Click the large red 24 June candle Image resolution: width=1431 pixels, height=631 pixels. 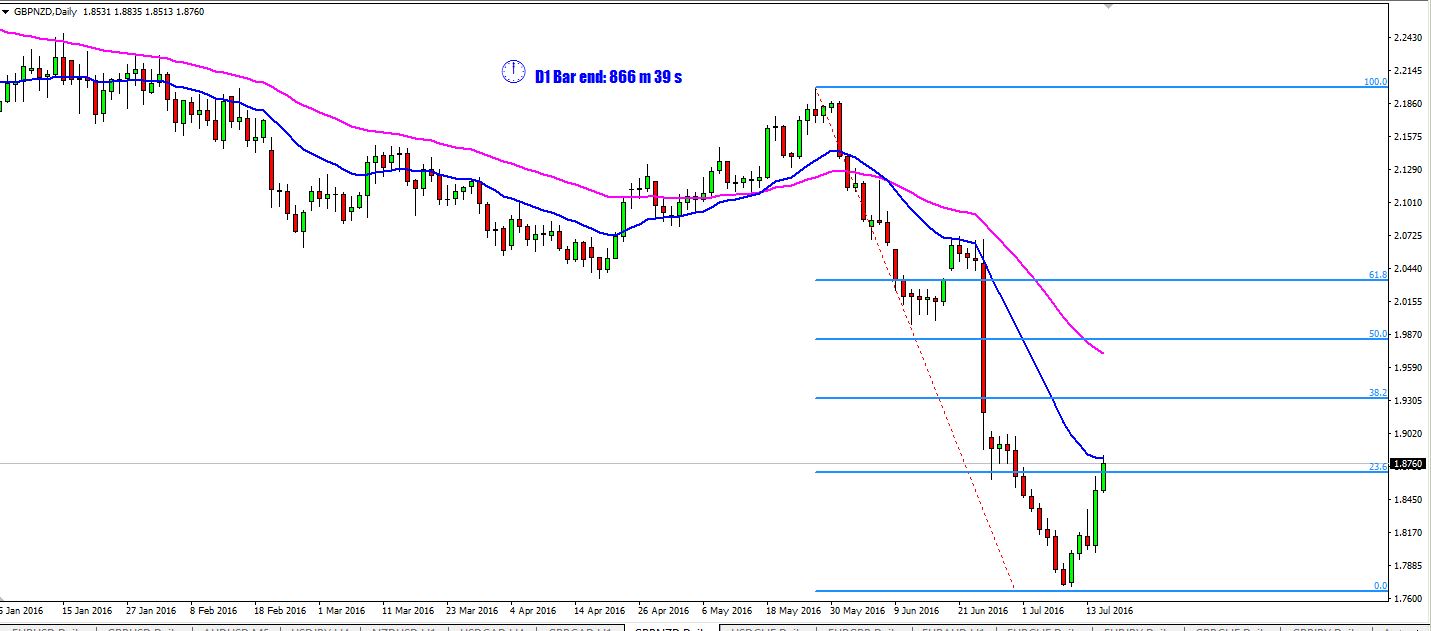pos(983,338)
